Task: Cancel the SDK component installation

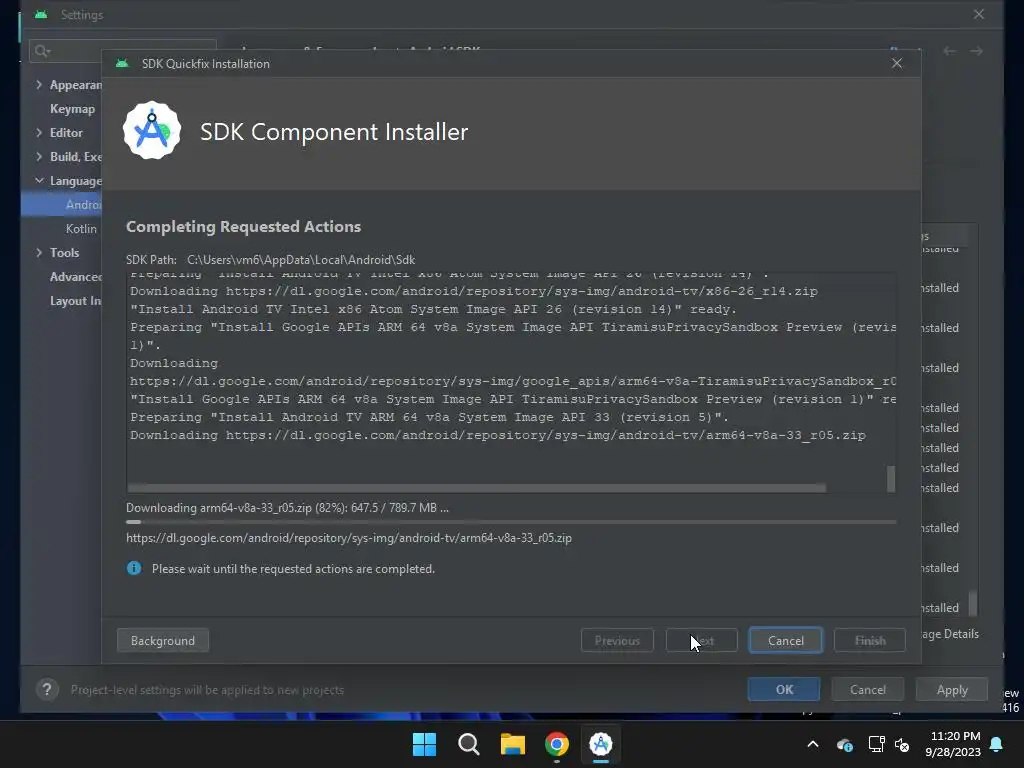Action: click(786, 641)
